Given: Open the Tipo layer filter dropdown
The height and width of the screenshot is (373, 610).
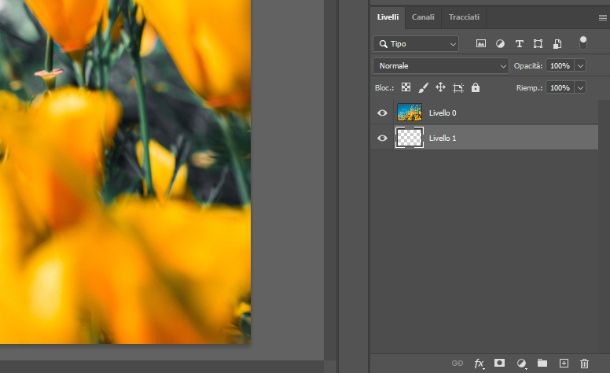Looking at the screenshot, I should click(416, 44).
